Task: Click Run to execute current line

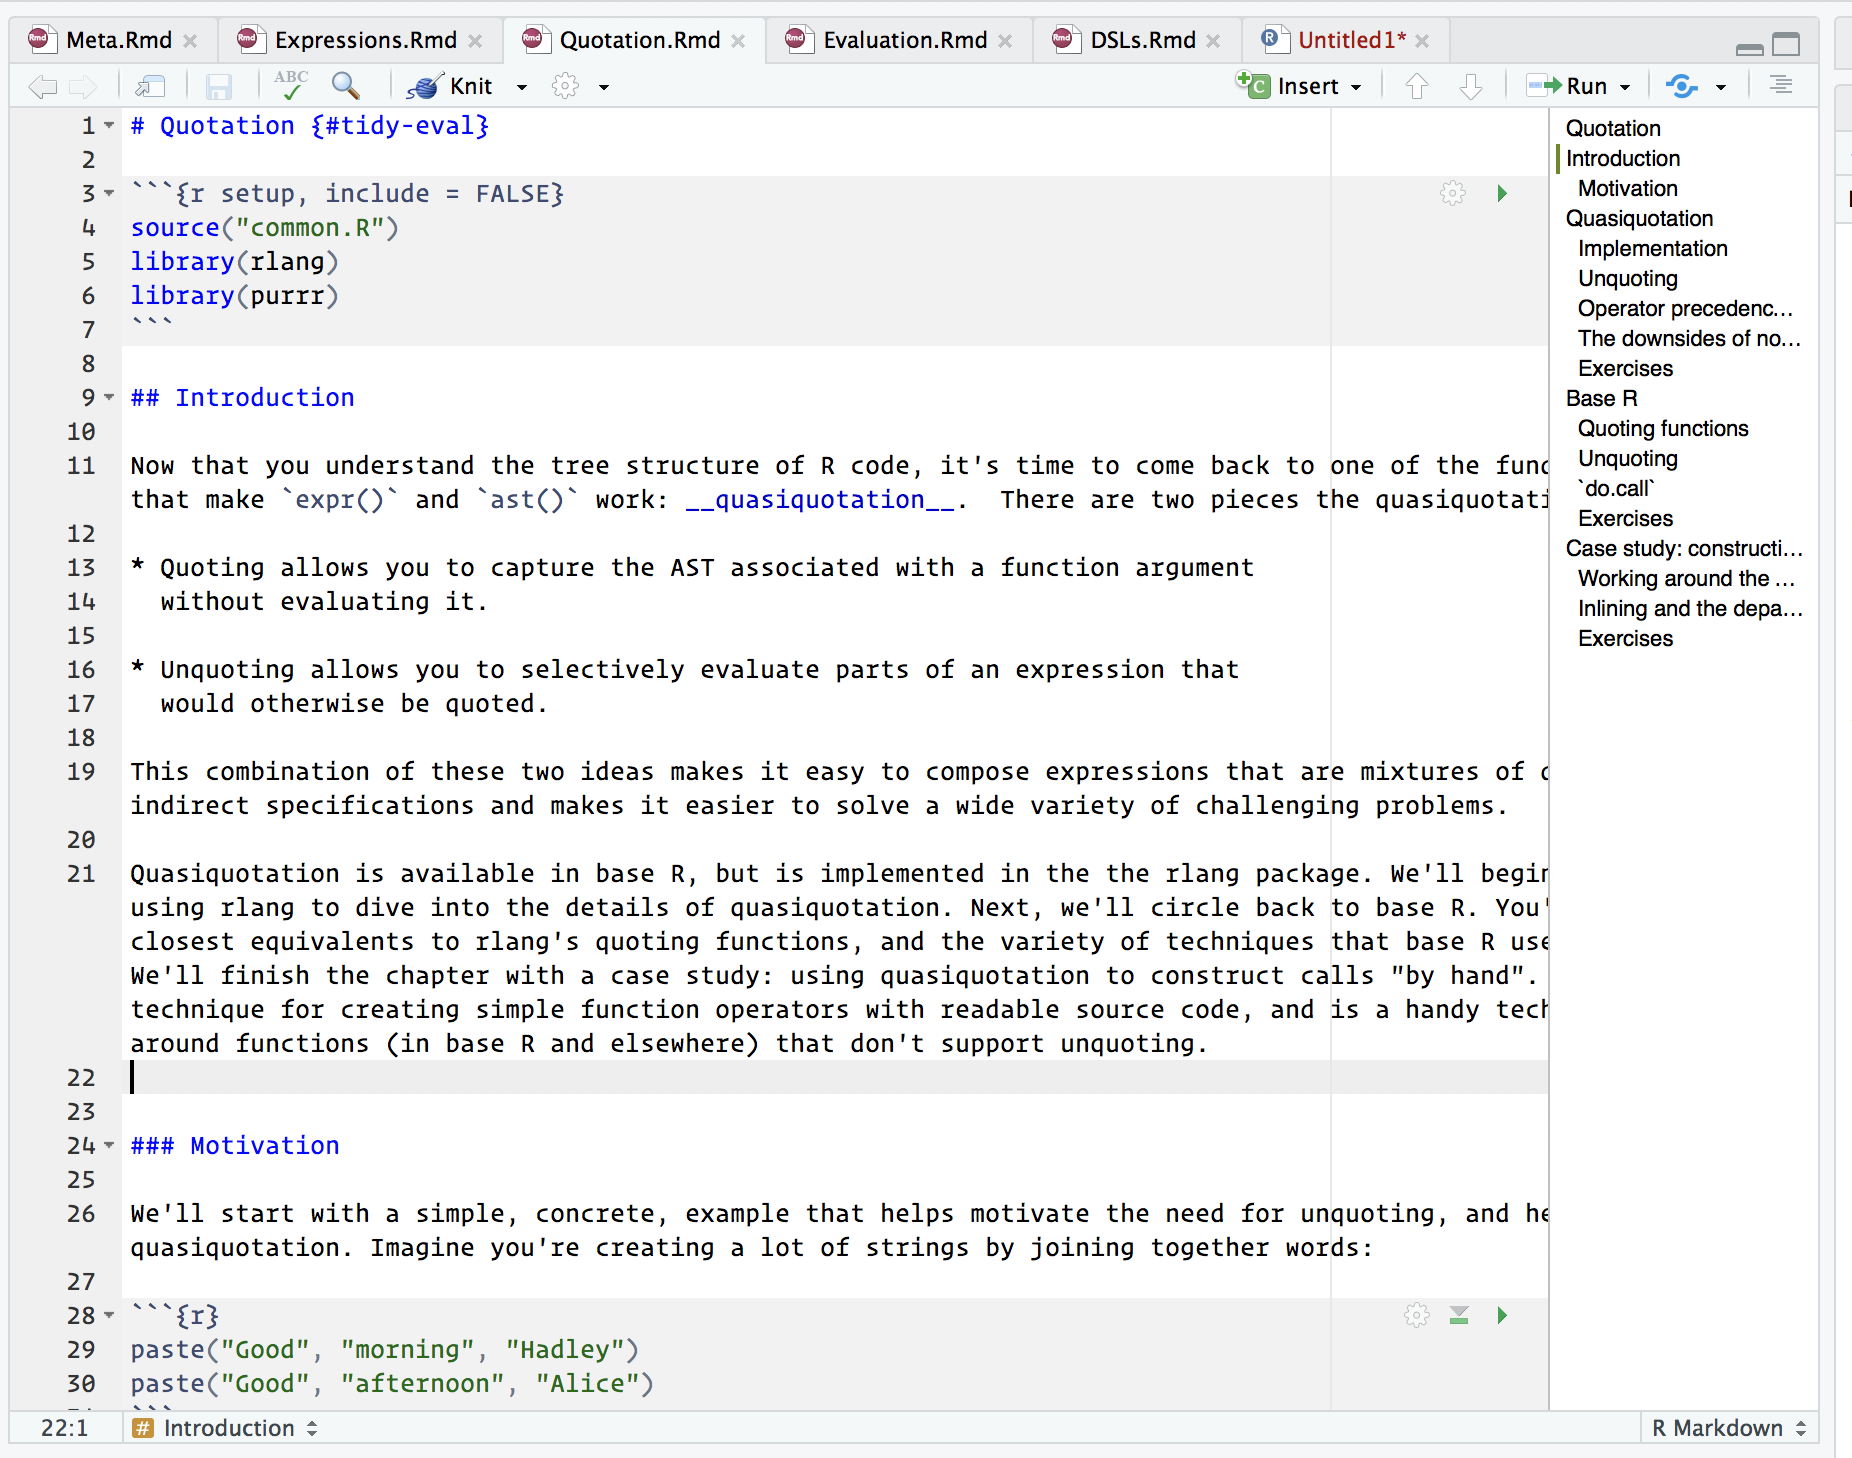Action: coord(1580,85)
